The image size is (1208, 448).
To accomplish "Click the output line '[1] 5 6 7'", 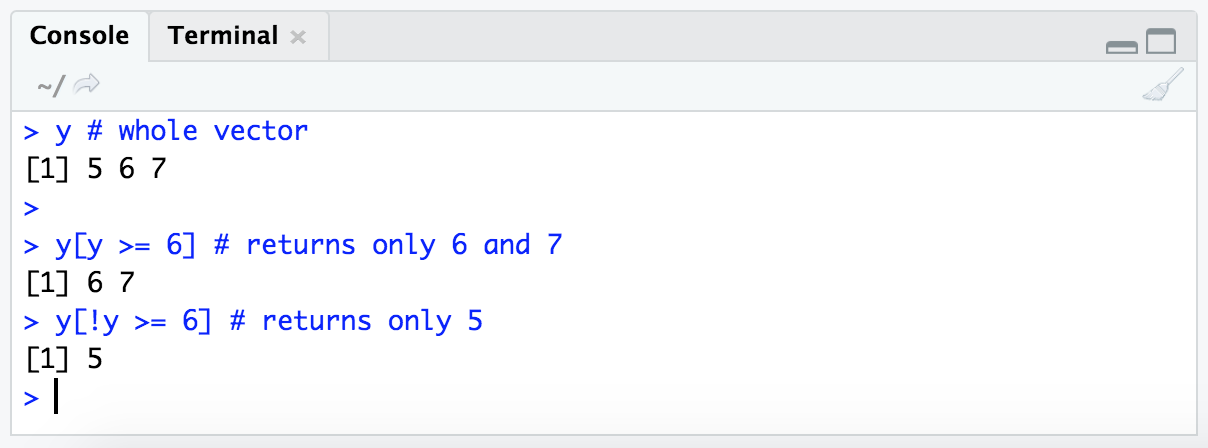I will tap(95, 169).
